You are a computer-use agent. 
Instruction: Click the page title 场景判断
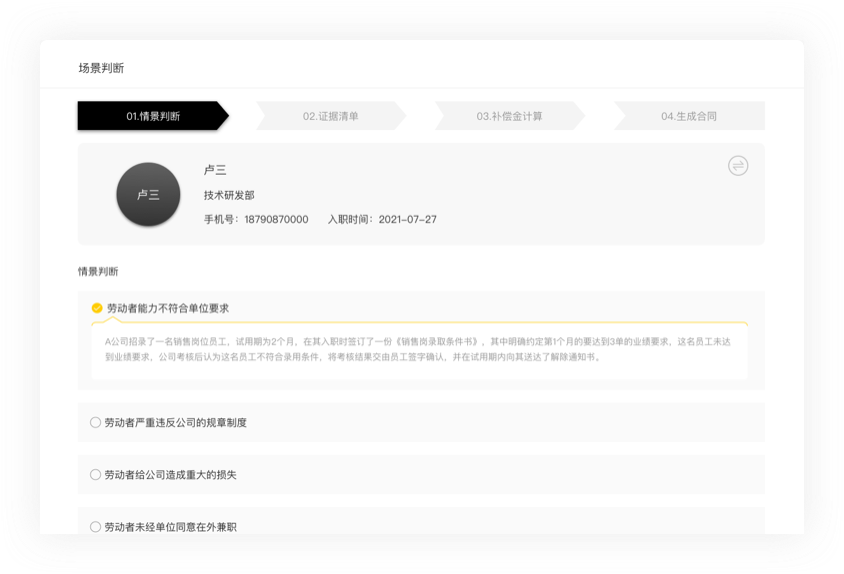(x=101, y=68)
